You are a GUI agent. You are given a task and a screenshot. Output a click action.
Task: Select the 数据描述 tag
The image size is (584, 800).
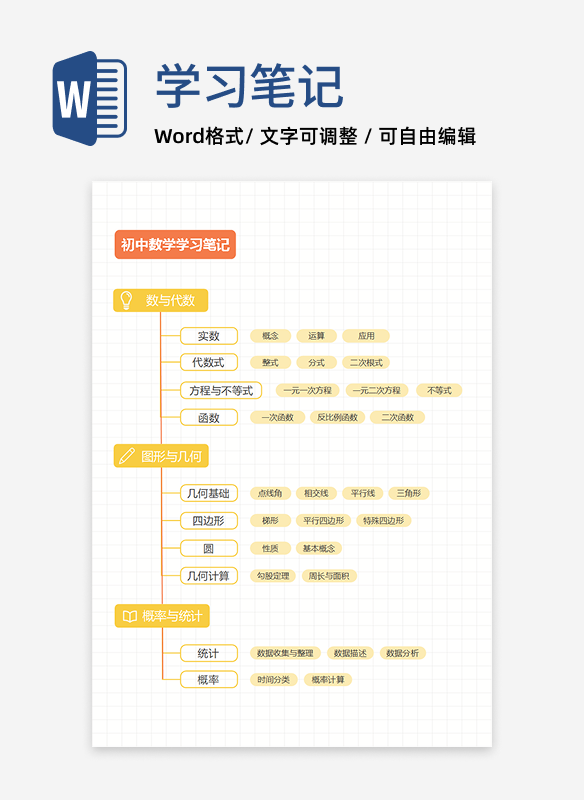click(350, 653)
